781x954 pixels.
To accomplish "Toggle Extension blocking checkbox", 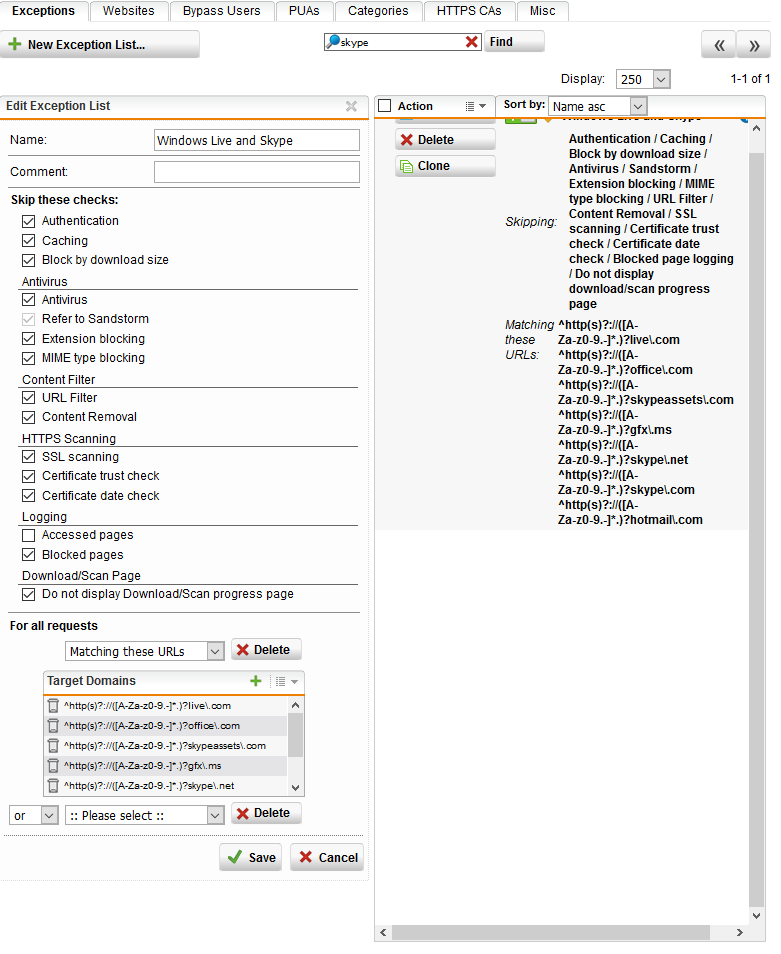I will [x=29, y=339].
